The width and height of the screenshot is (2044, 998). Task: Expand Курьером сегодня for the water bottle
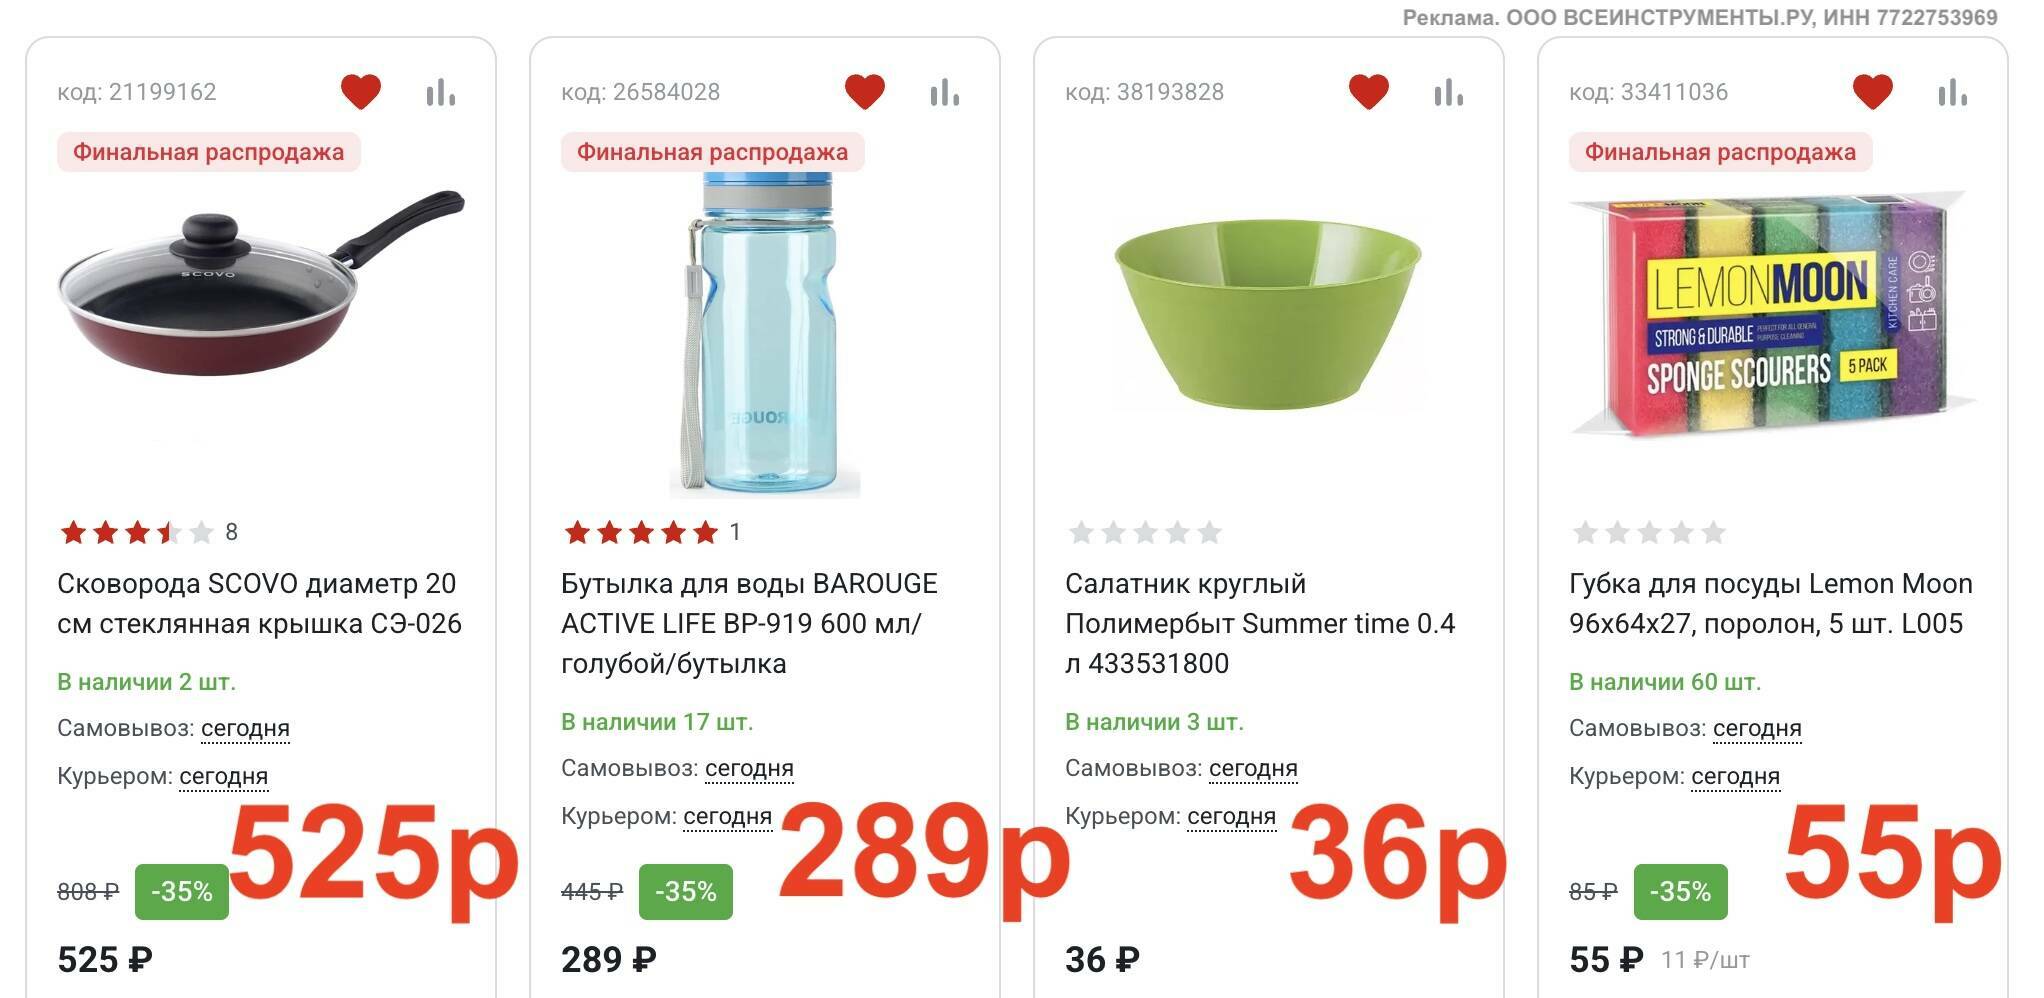click(727, 816)
